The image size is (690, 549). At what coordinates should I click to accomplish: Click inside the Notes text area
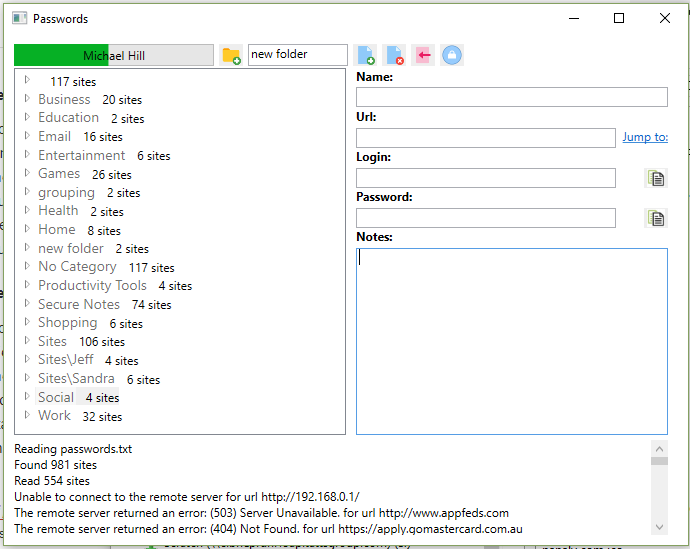pos(512,341)
